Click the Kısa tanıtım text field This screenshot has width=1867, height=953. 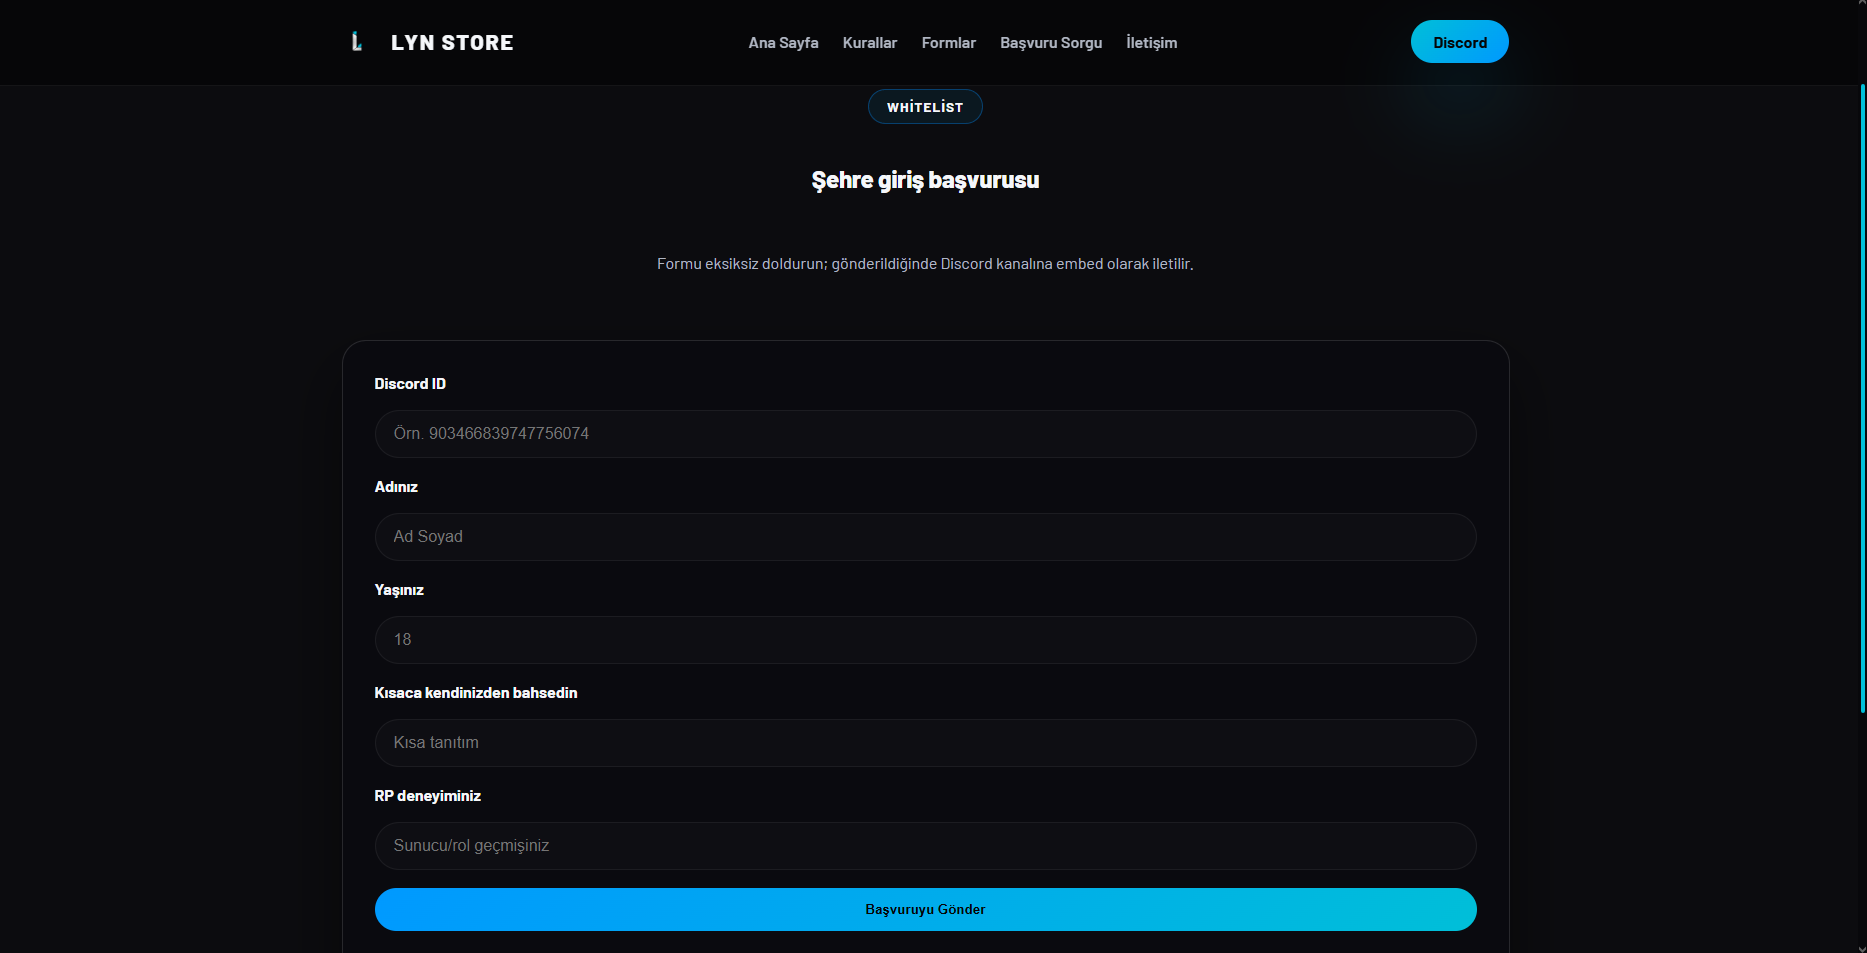tap(924, 743)
